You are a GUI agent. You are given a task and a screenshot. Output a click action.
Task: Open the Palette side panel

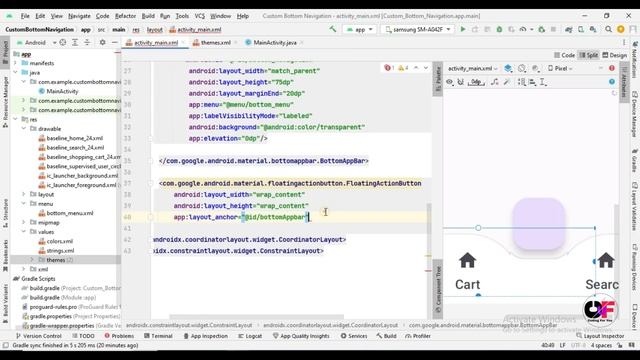pos(438,78)
